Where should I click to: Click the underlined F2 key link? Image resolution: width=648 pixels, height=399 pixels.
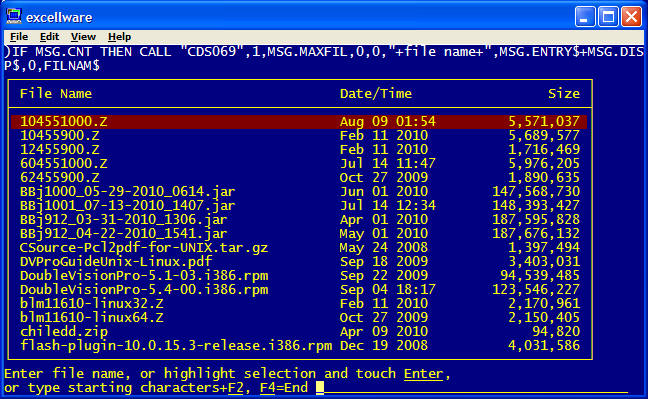tap(236, 388)
